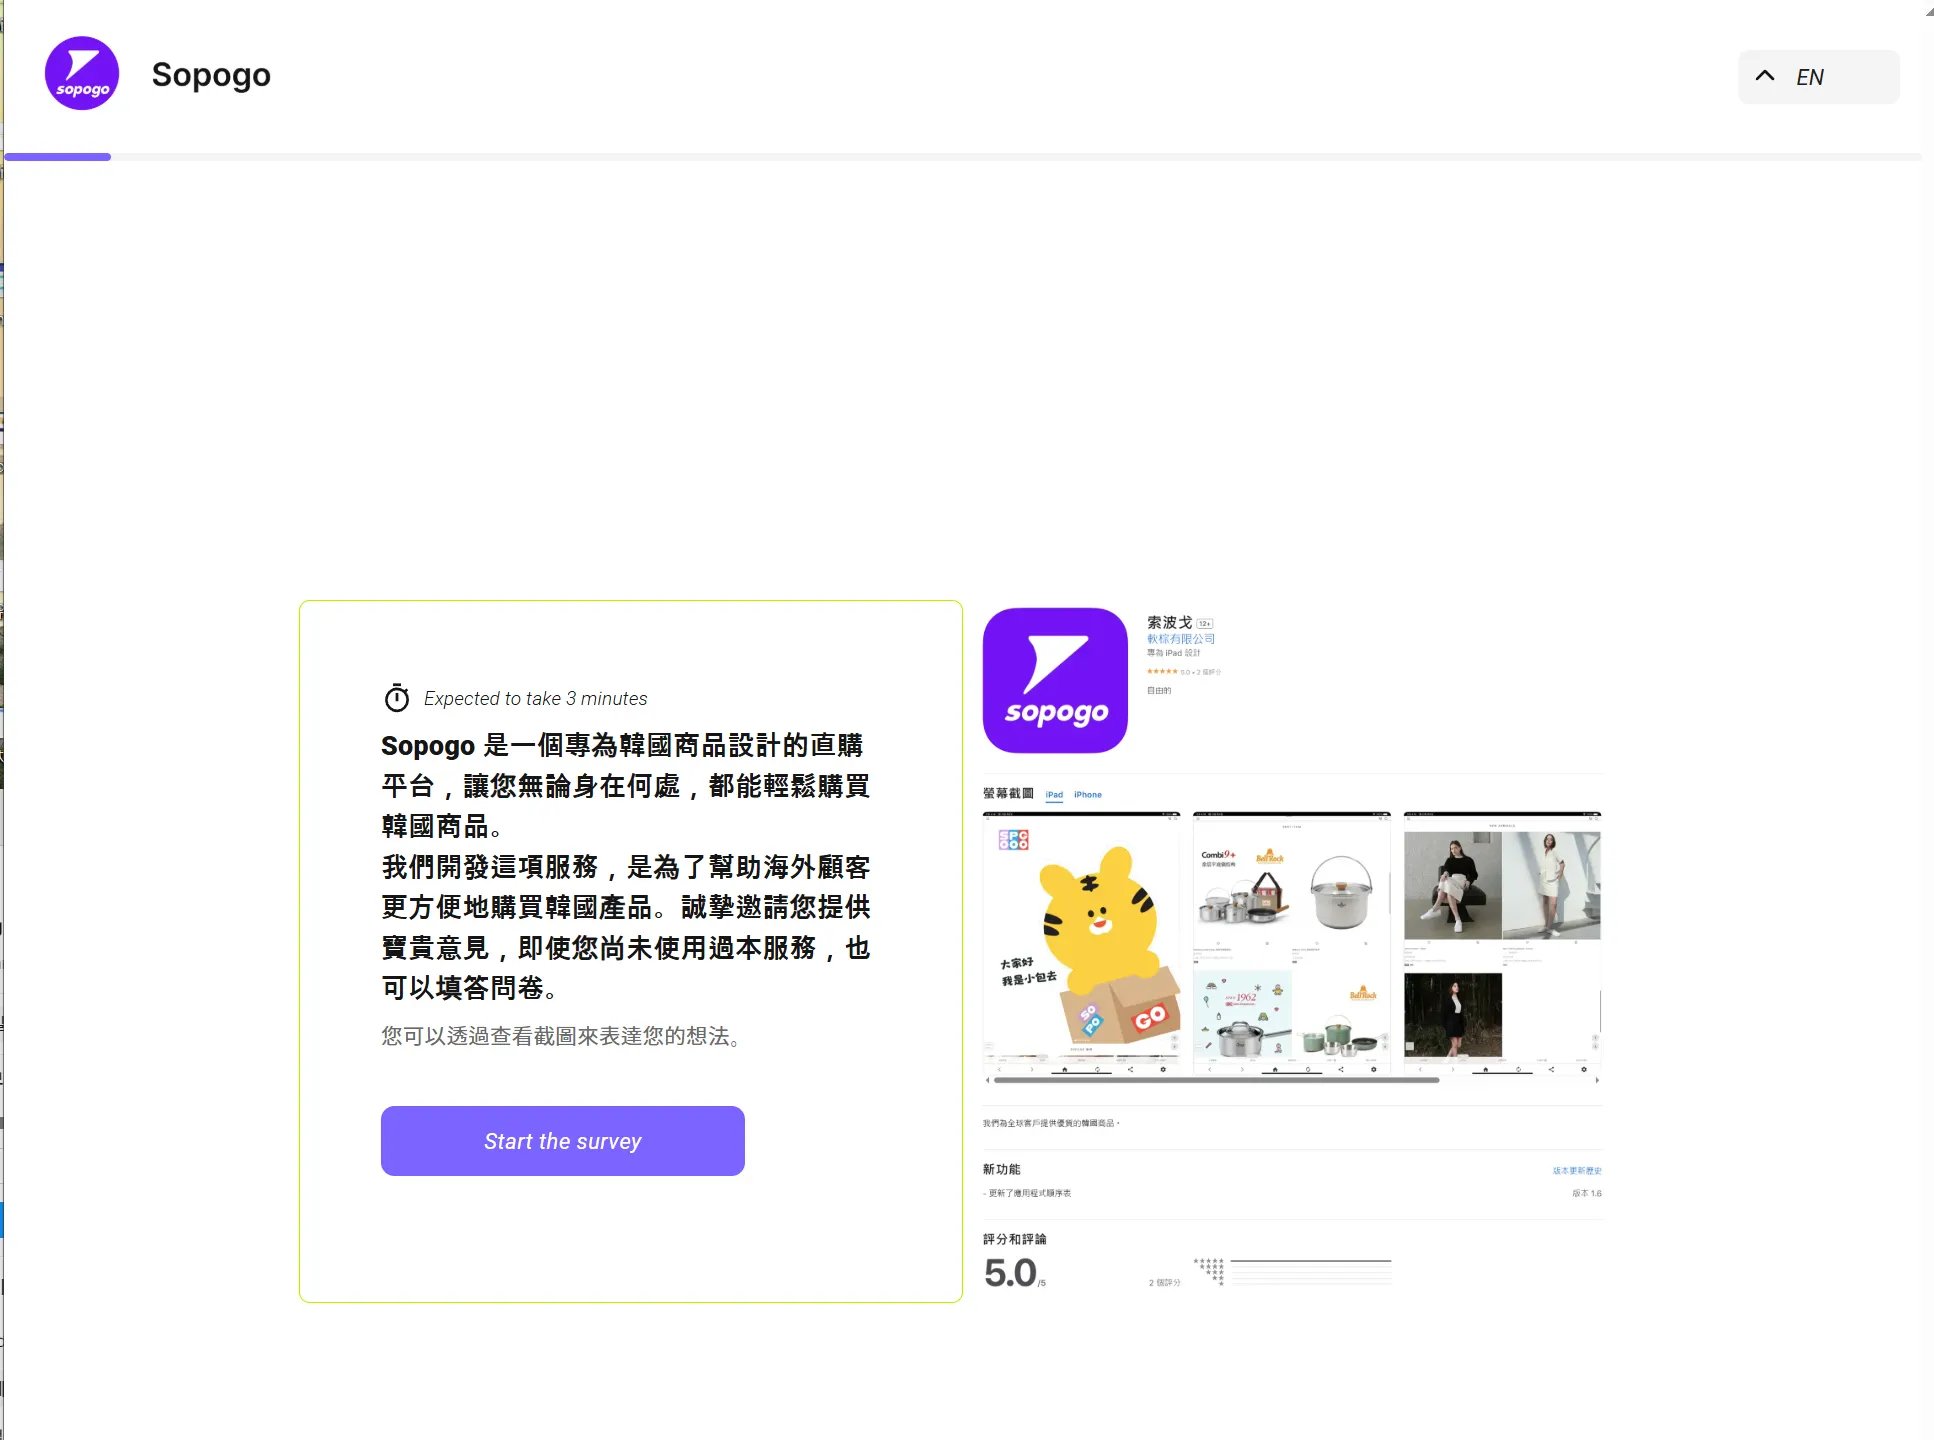This screenshot has width=1934, height=1440.
Task: Switch to the iPad screenshots tab
Action: (1054, 795)
